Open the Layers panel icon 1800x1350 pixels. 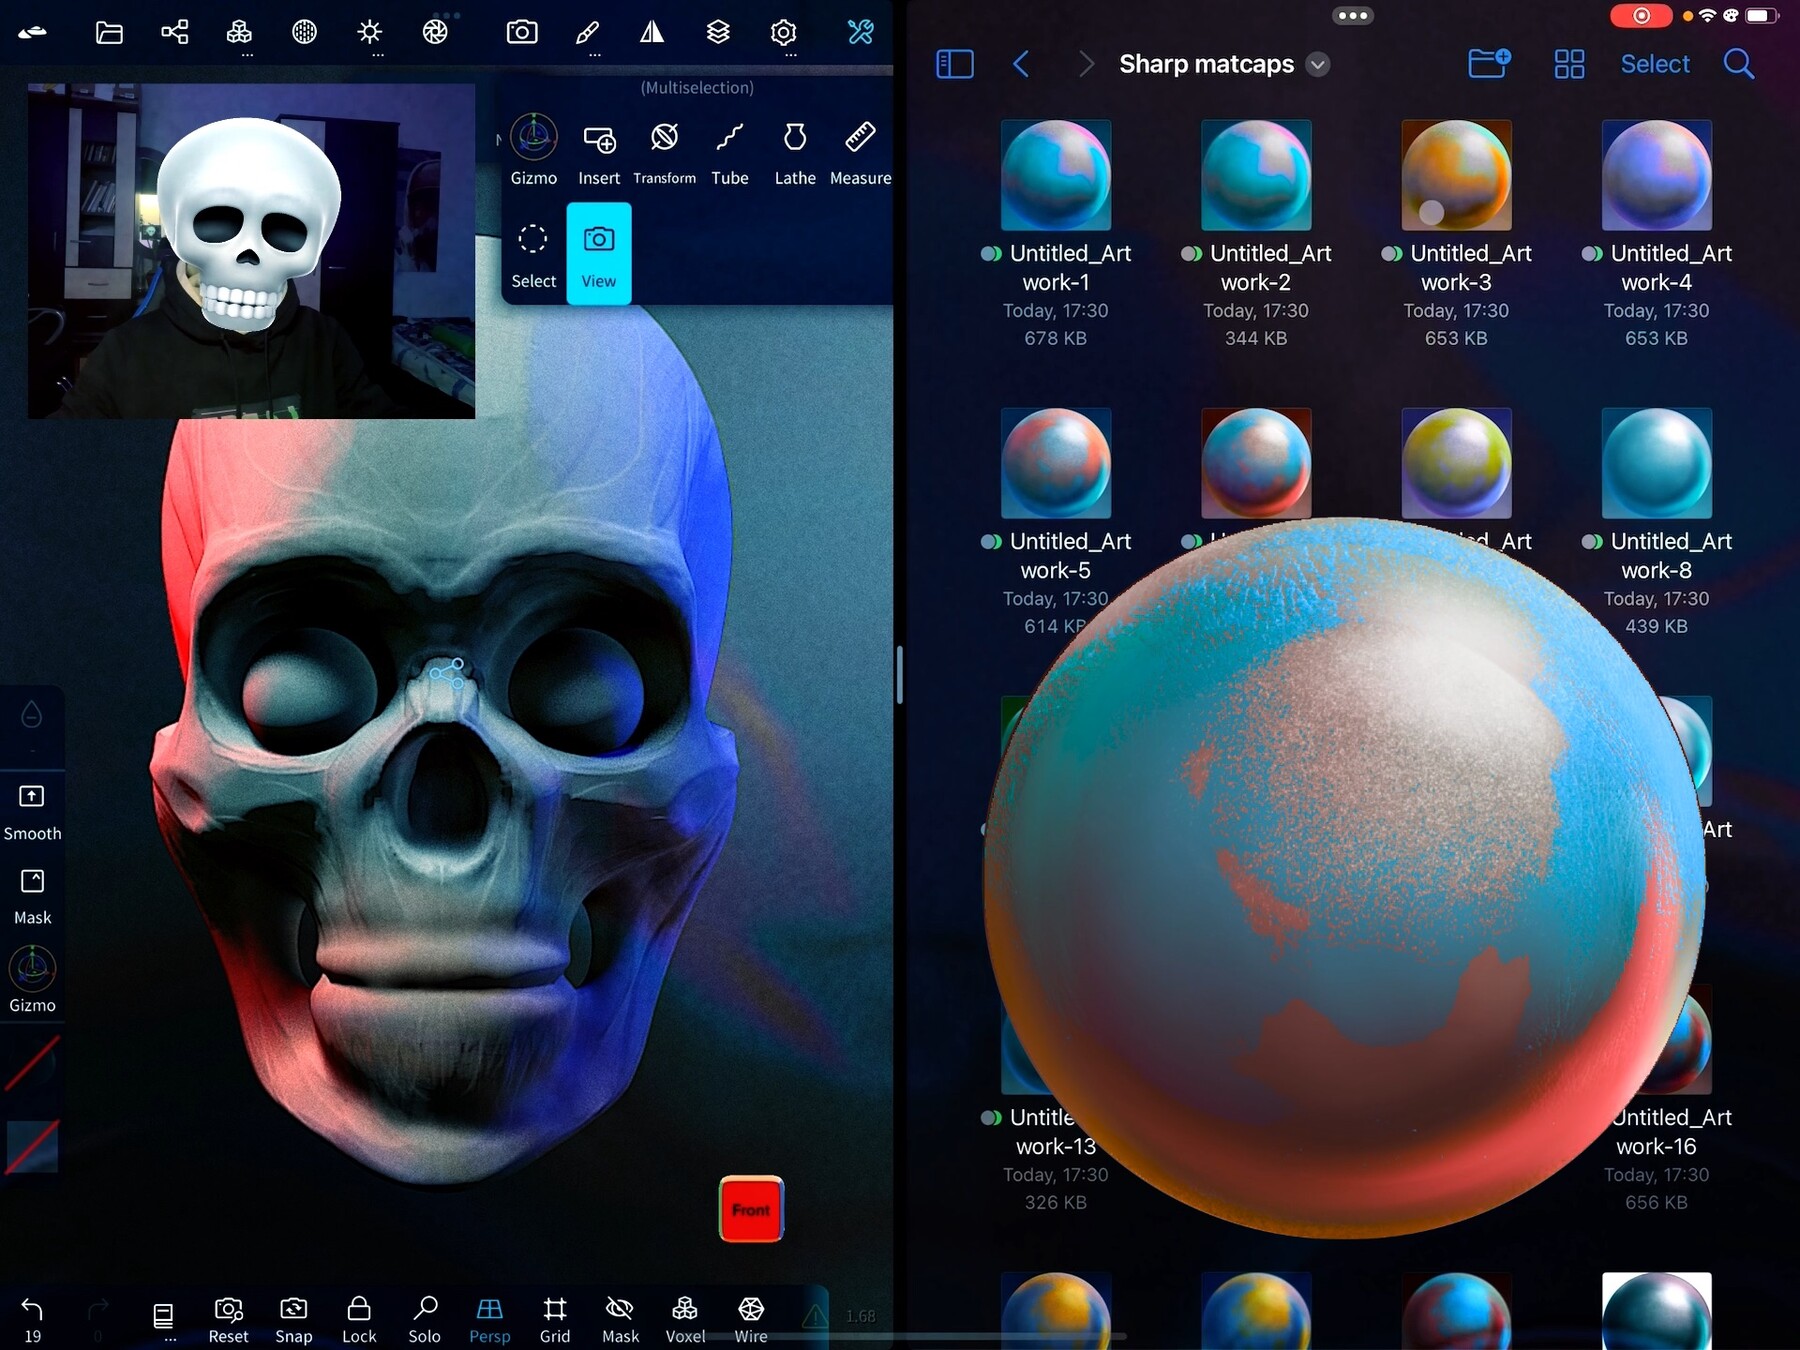click(718, 33)
